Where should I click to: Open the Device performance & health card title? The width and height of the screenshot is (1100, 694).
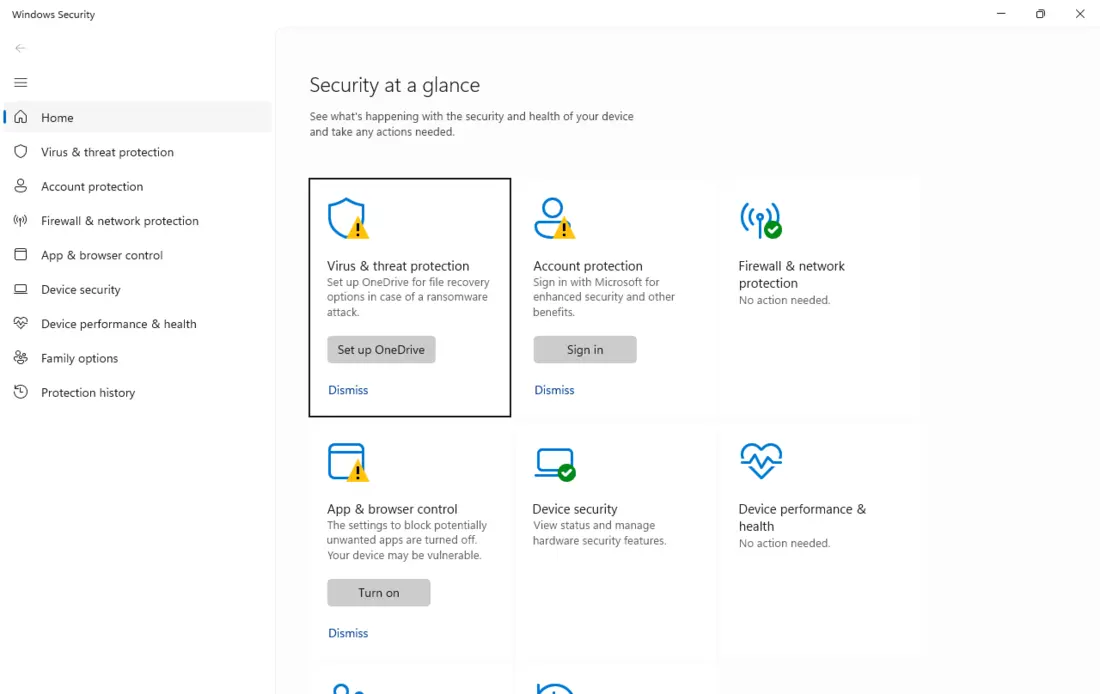[802, 517]
